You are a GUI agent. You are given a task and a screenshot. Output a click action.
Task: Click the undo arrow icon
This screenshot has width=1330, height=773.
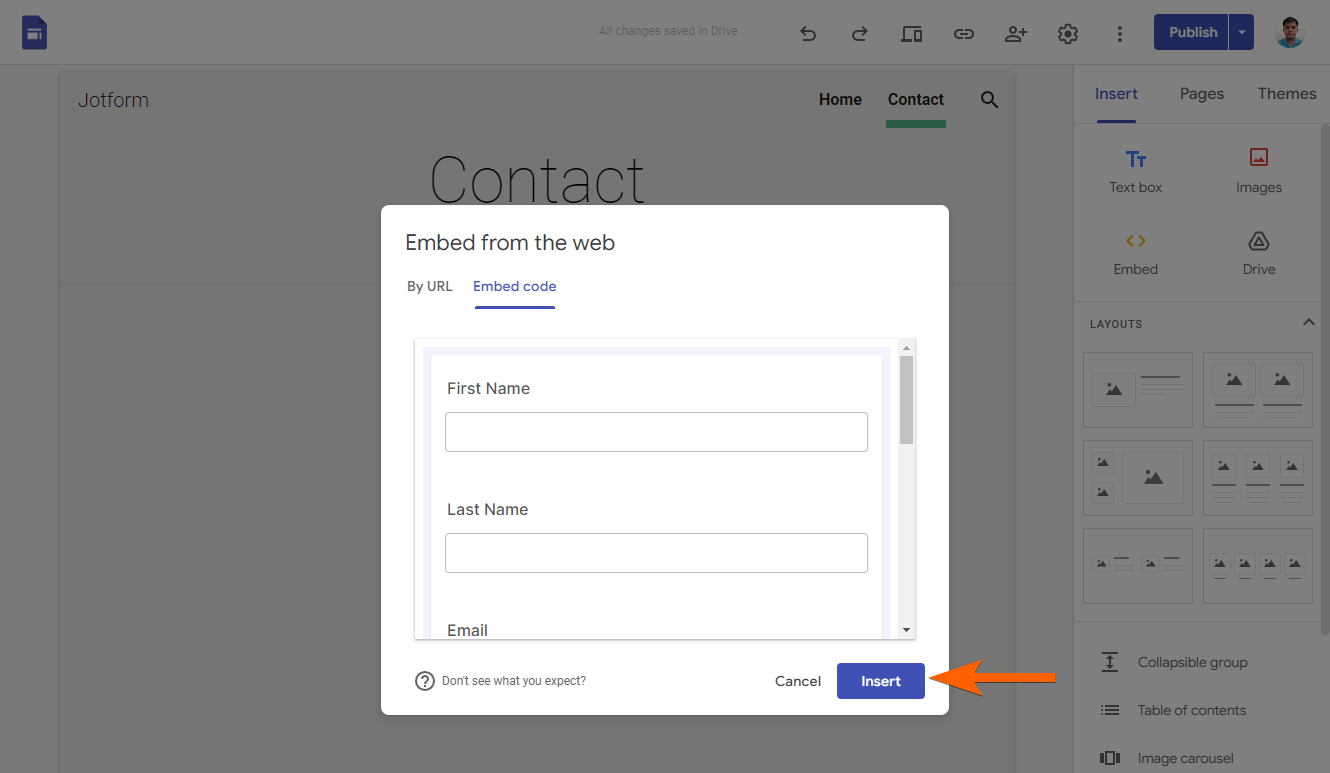tap(808, 34)
